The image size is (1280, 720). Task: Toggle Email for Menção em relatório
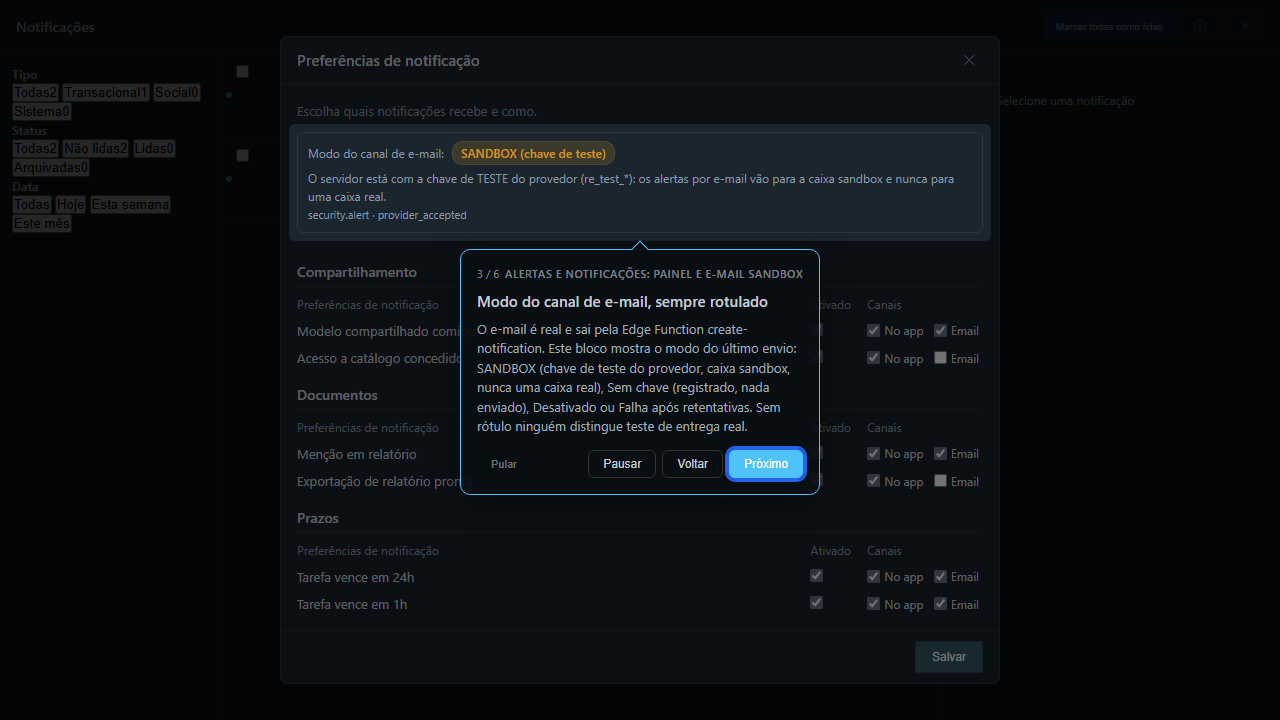pyautogui.click(x=941, y=453)
